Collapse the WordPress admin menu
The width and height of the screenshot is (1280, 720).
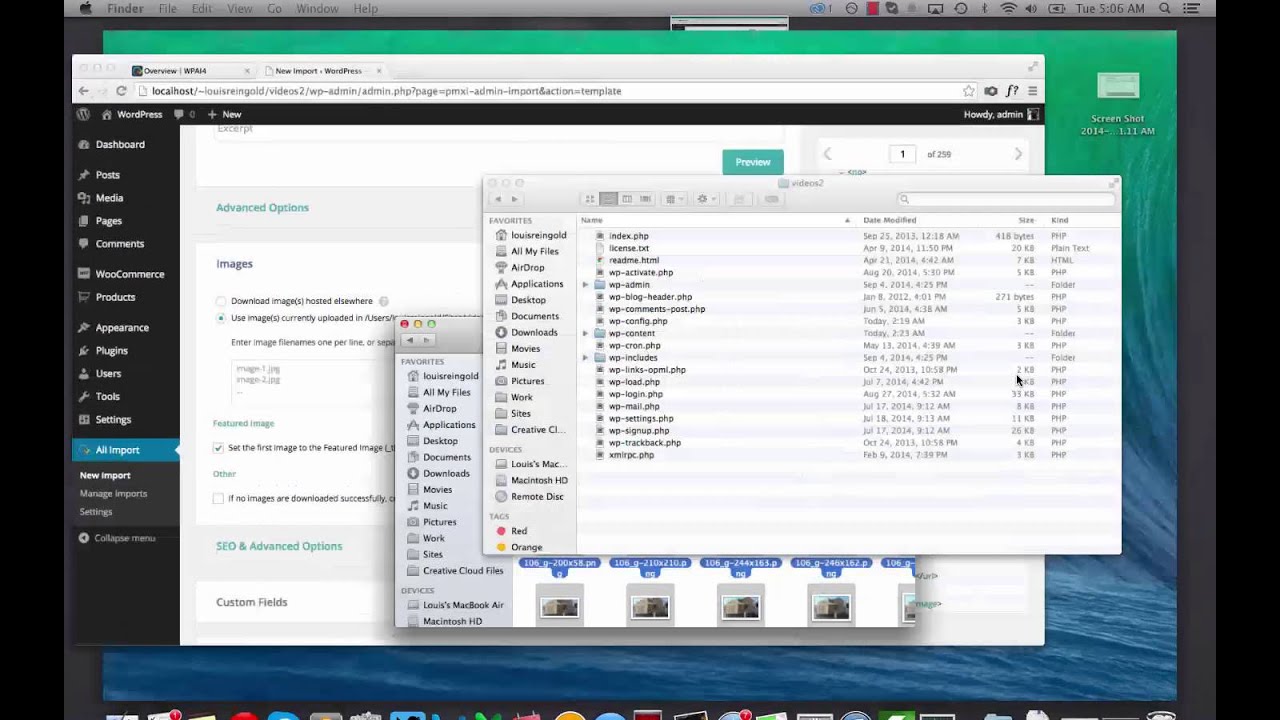pos(117,538)
